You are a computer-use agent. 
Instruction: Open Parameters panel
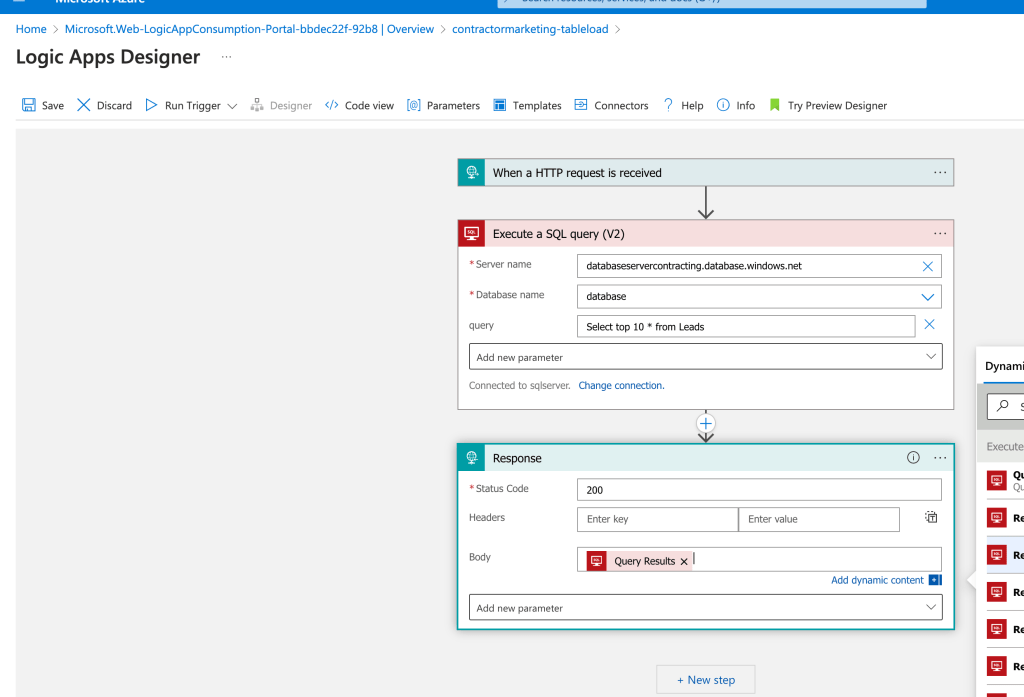coord(443,105)
